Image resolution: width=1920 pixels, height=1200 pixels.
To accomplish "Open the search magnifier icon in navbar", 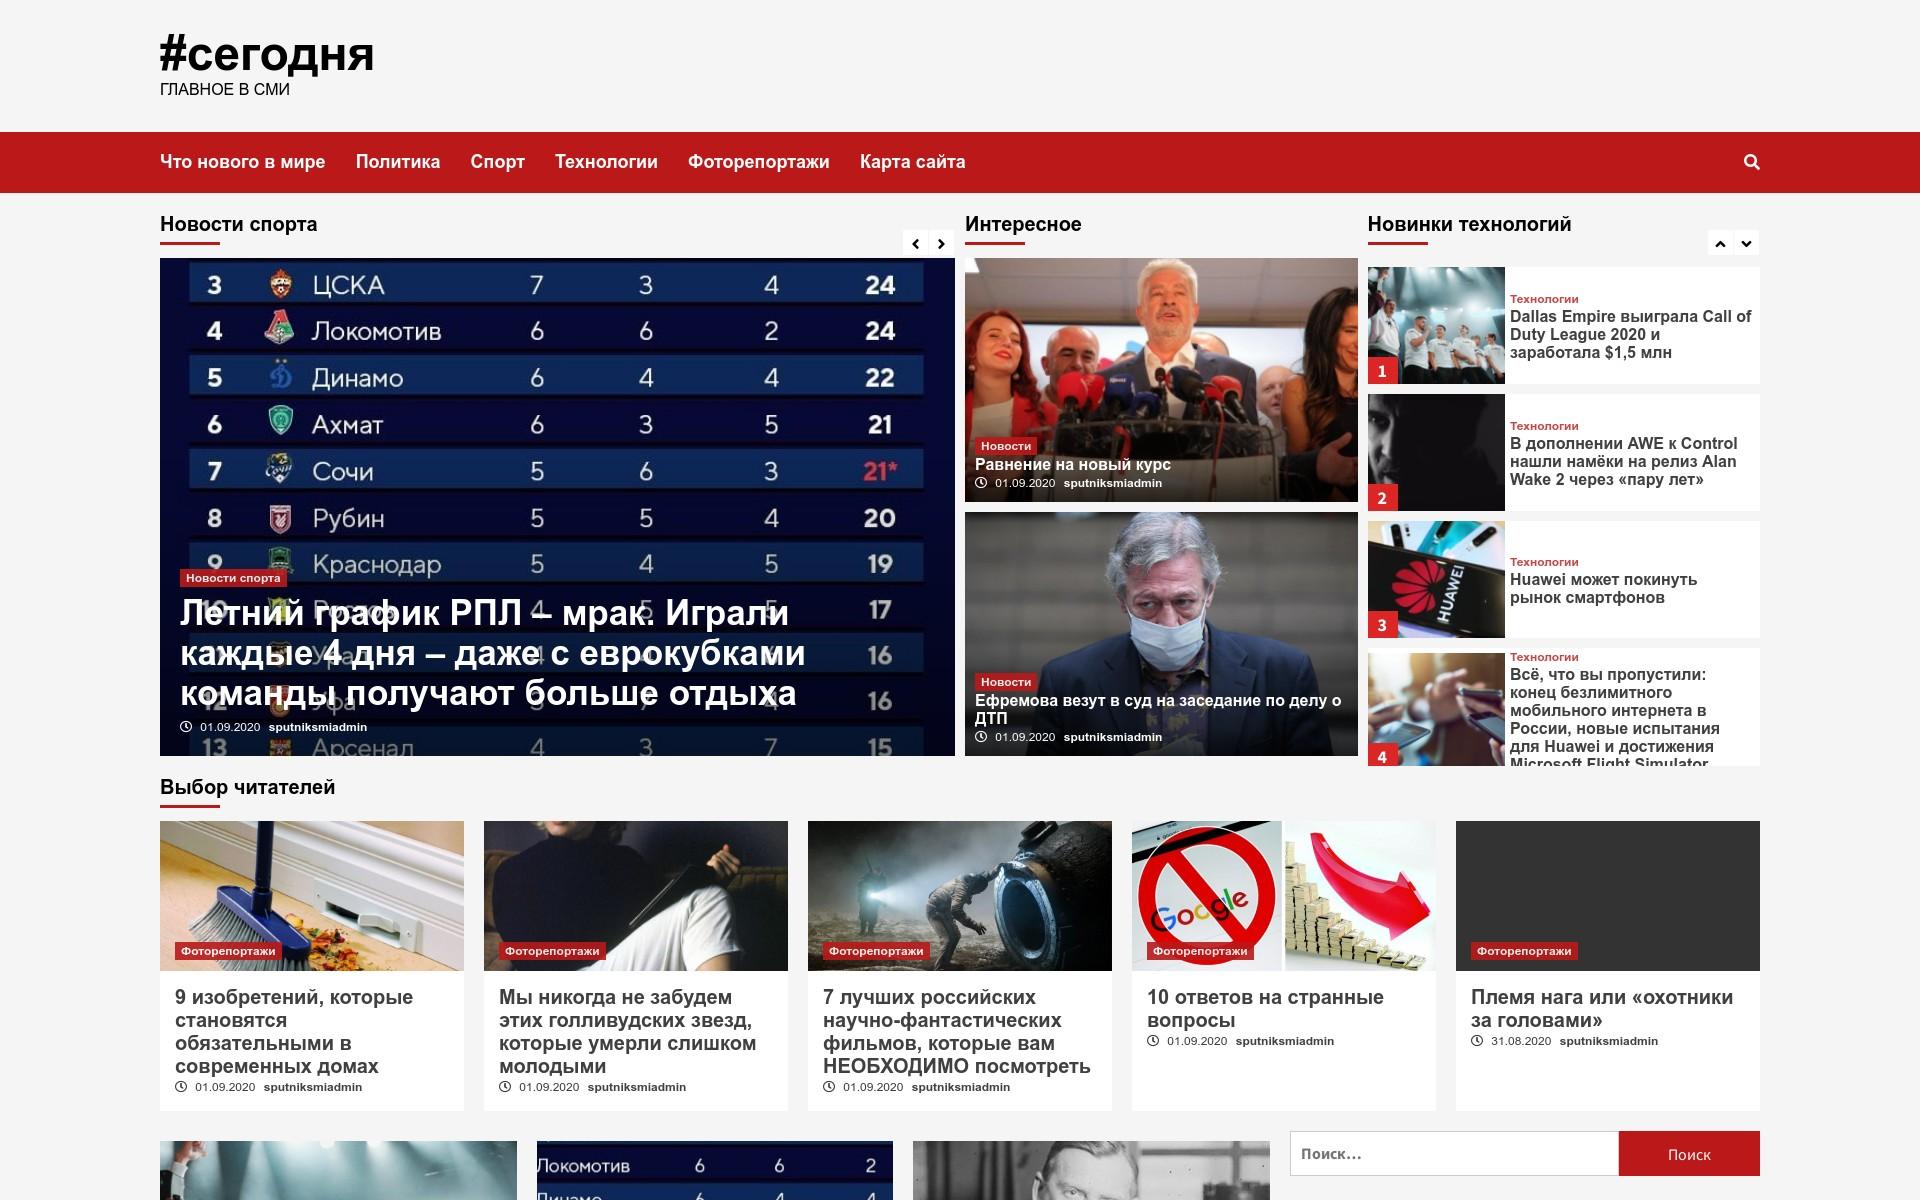I will (1751, 162).
